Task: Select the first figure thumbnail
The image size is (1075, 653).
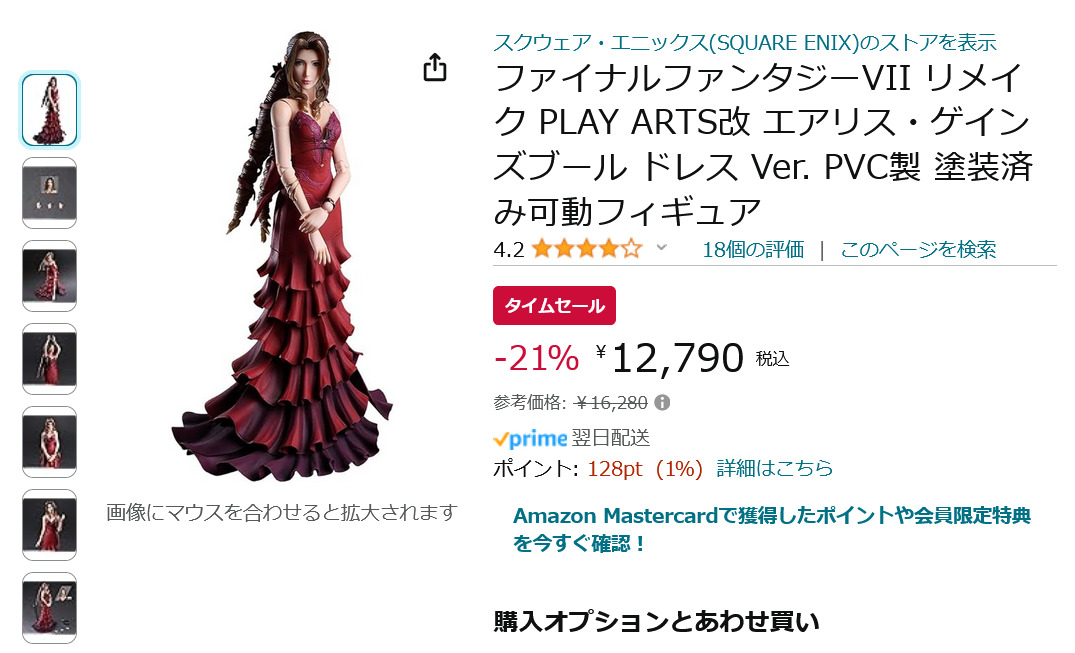Action: (49, 110)
